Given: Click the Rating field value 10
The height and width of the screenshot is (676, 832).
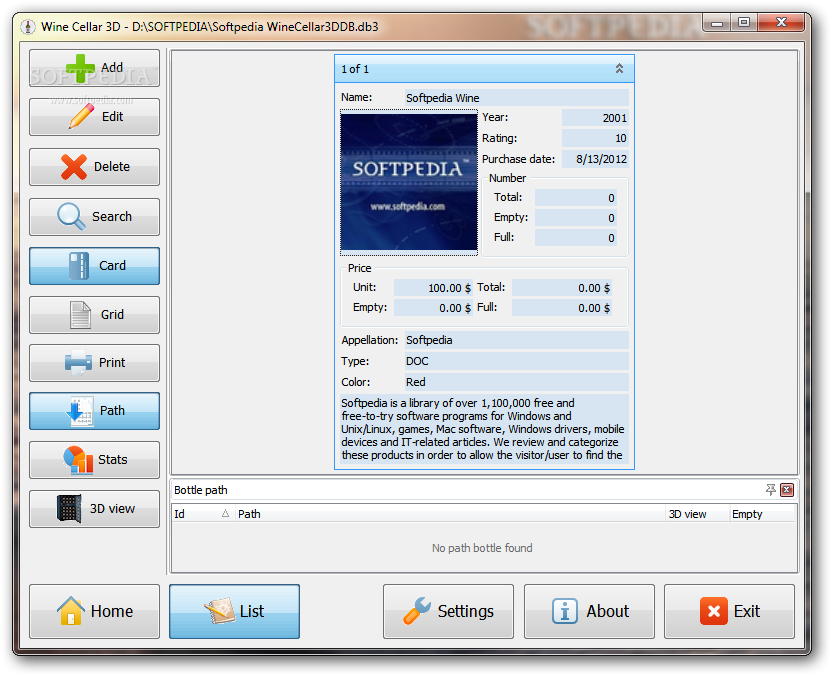Looking at the screenshot, I should point(595,138).
